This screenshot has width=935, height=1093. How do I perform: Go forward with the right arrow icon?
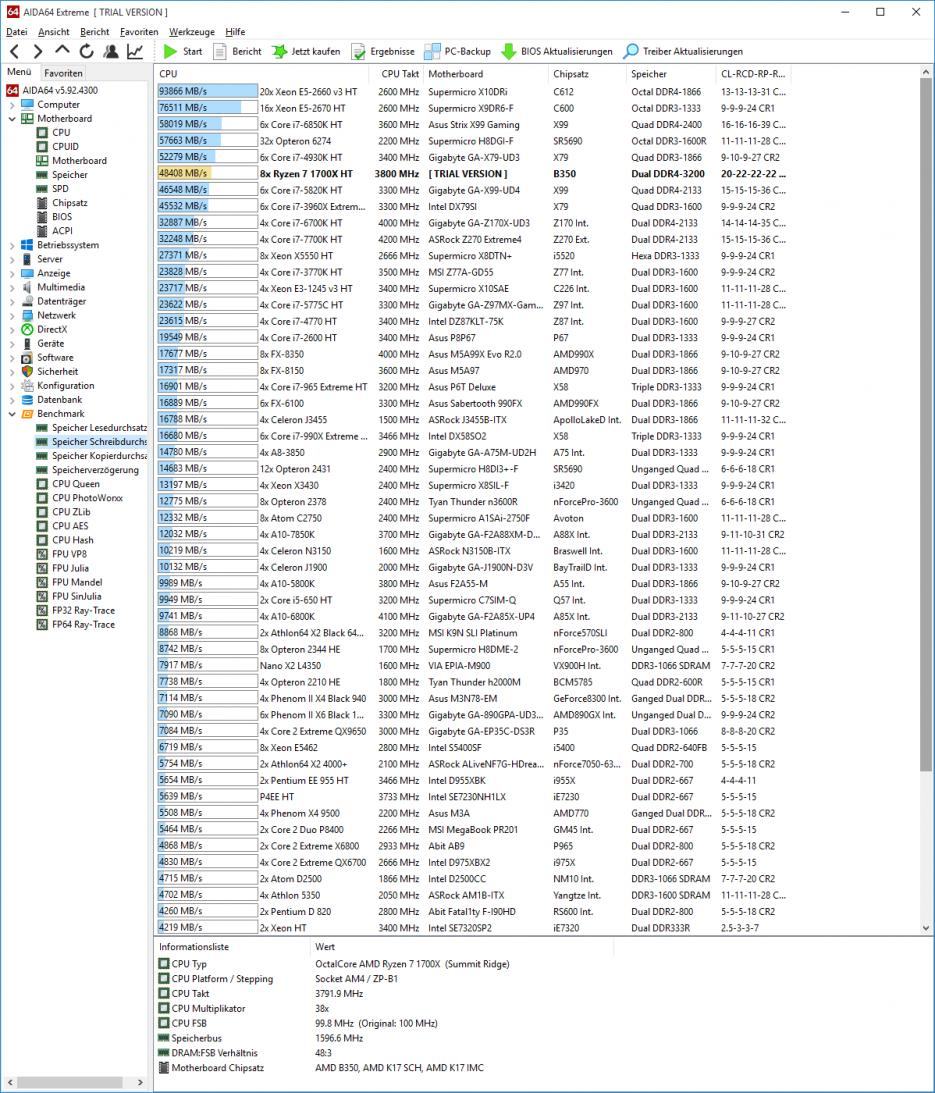(38, 51)
